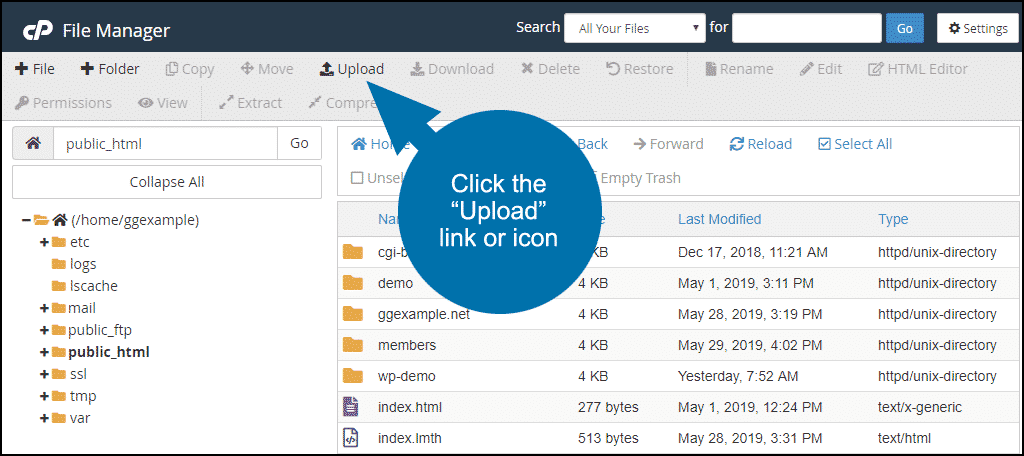Click the ggexample.net folder name
Viewport: 1024px width, 456px height.
point(424,314)
